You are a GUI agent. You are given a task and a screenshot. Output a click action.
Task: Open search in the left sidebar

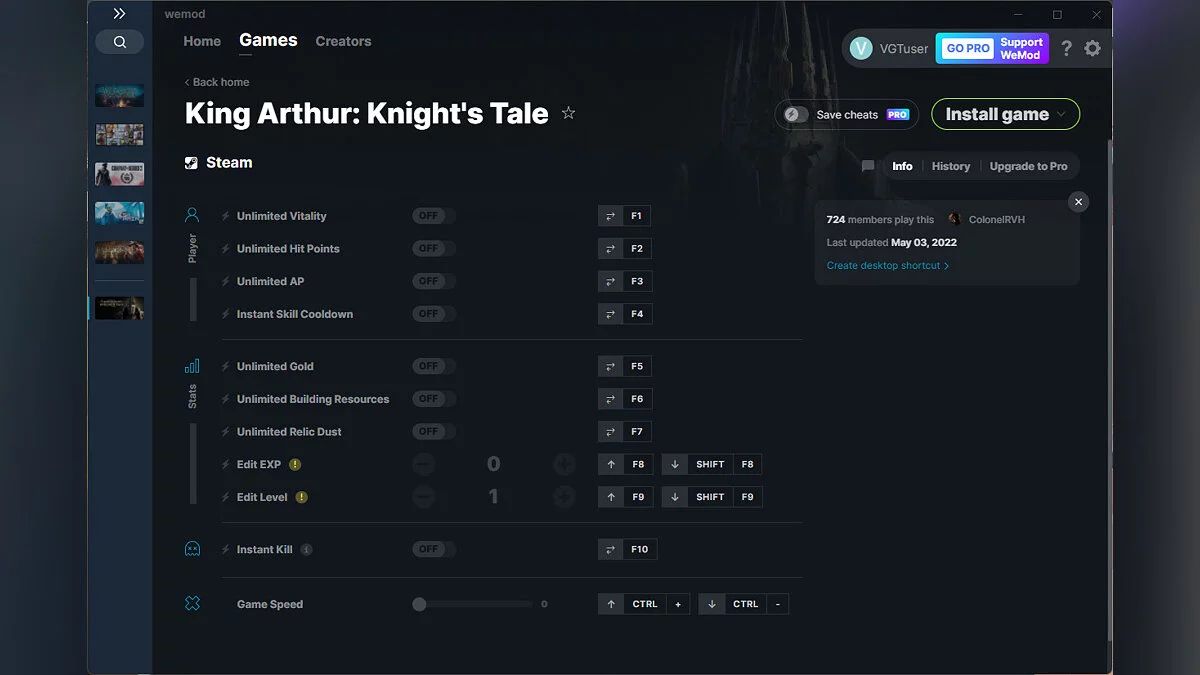pyautogui.click(x=119, y=42)
